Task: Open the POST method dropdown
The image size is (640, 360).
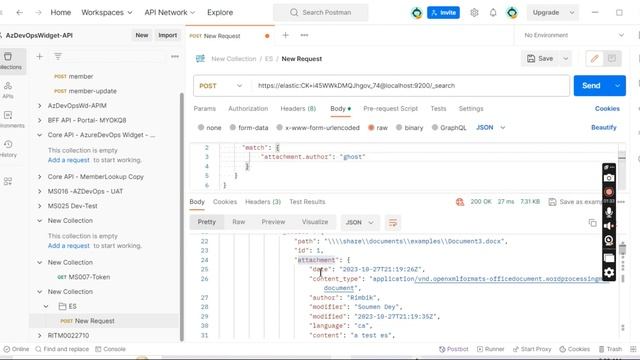Action: [x=221, y=86]
